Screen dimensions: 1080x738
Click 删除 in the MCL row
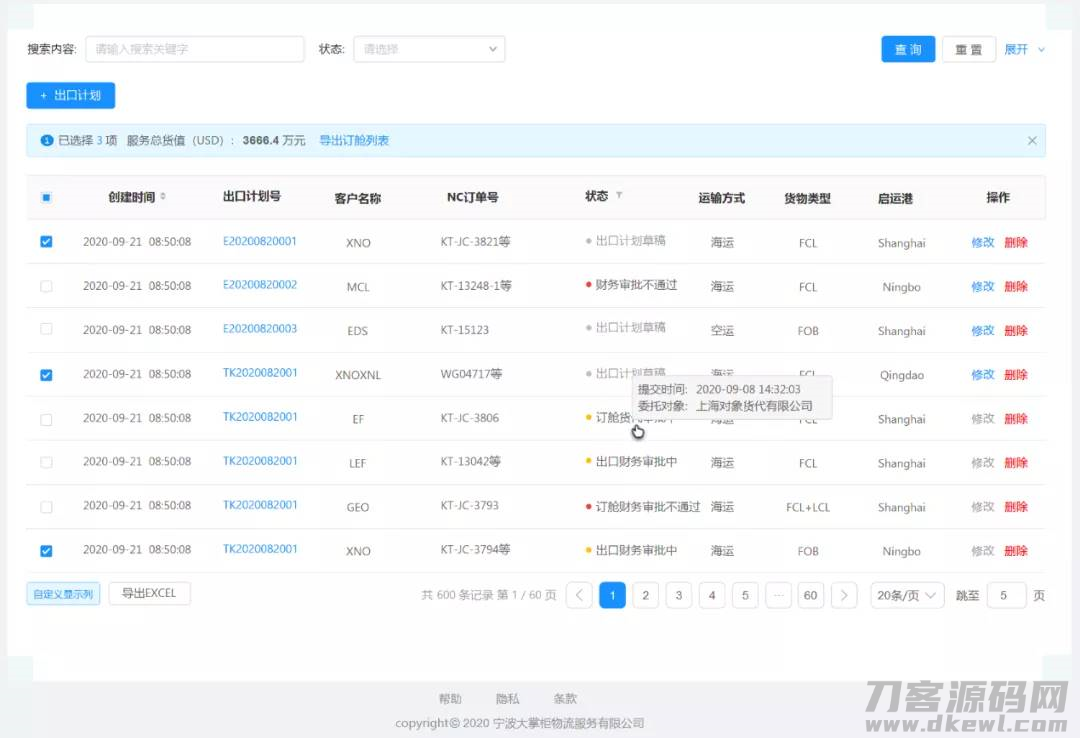tap(1016, 287)
